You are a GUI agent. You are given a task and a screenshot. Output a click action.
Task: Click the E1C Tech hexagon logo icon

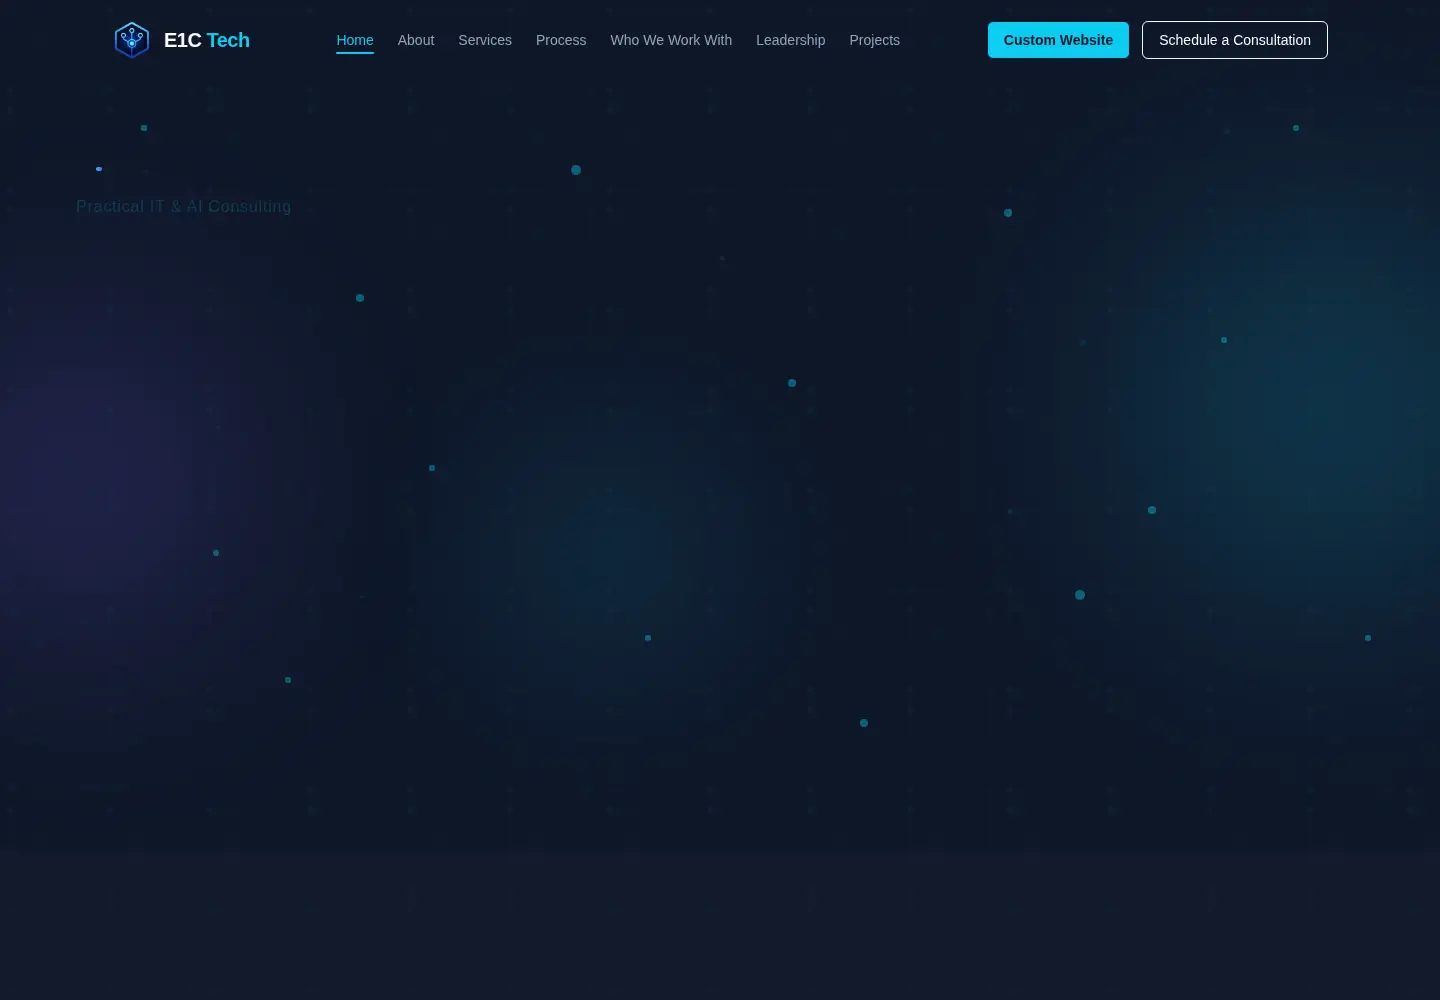click(x=131, y=40)
